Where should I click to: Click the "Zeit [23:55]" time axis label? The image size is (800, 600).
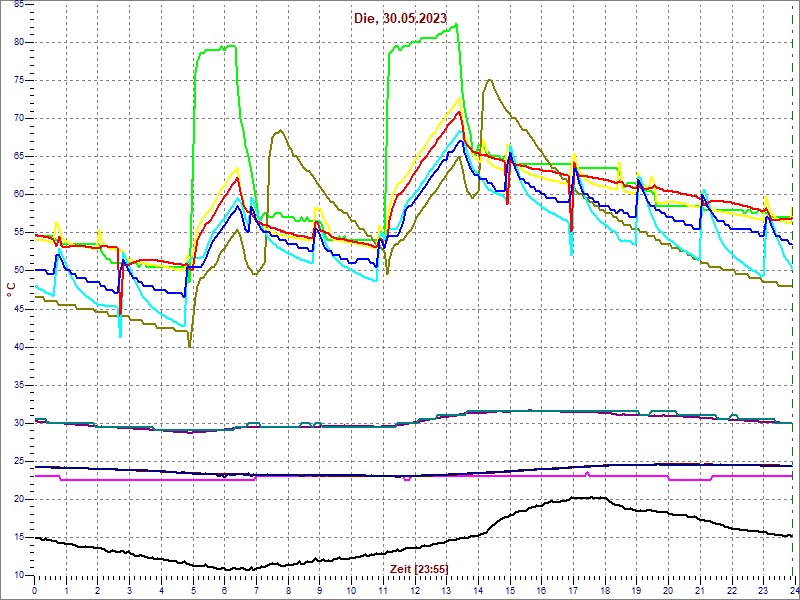click(419, 568)
